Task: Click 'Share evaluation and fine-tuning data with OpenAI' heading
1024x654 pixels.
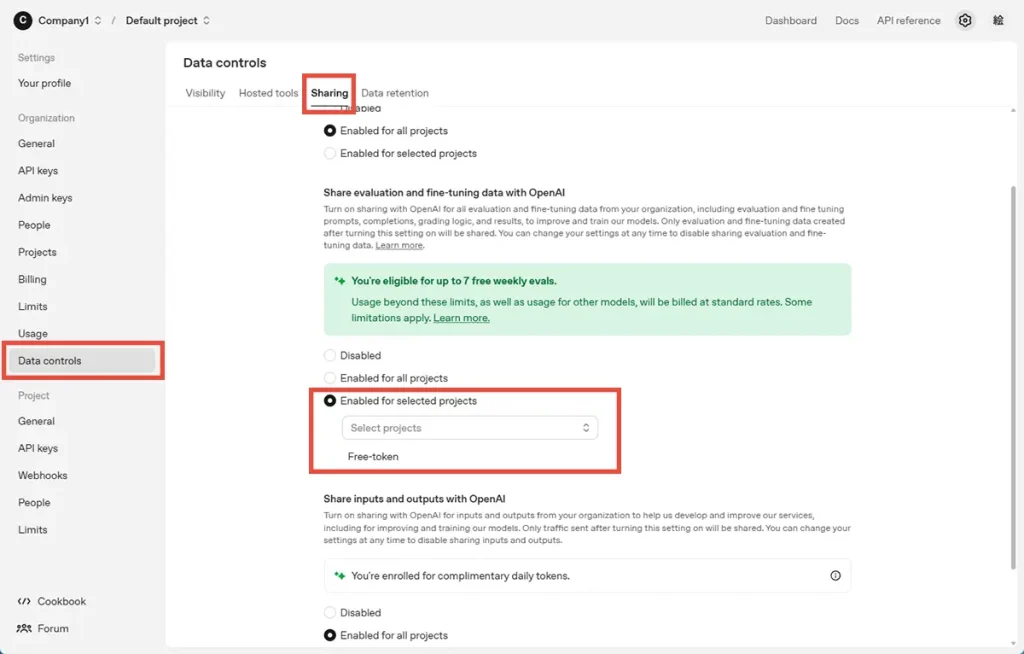Action: (444, 193)
